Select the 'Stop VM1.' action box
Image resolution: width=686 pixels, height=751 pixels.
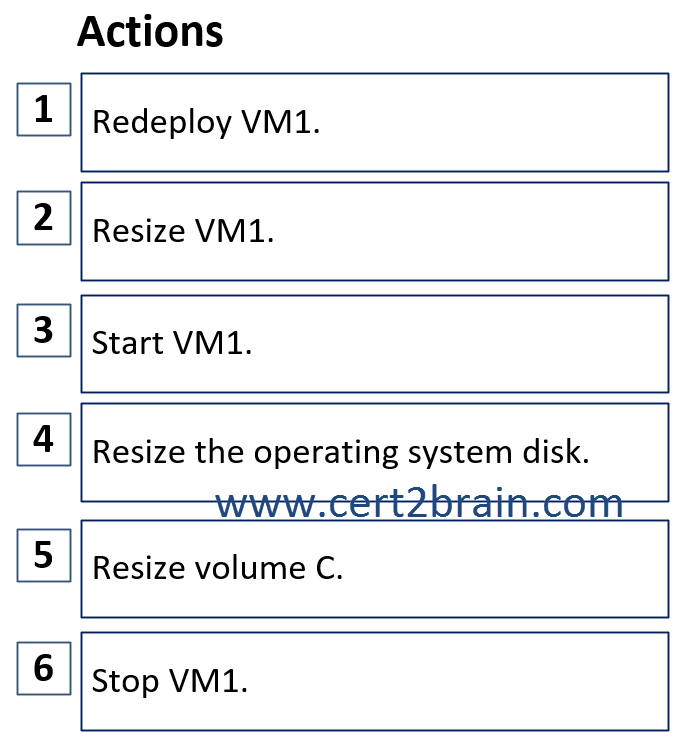click(375, 682)
